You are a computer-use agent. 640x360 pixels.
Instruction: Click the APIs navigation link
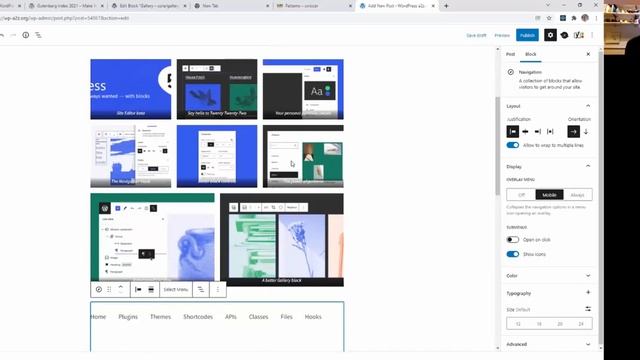[x=231, y=317]
